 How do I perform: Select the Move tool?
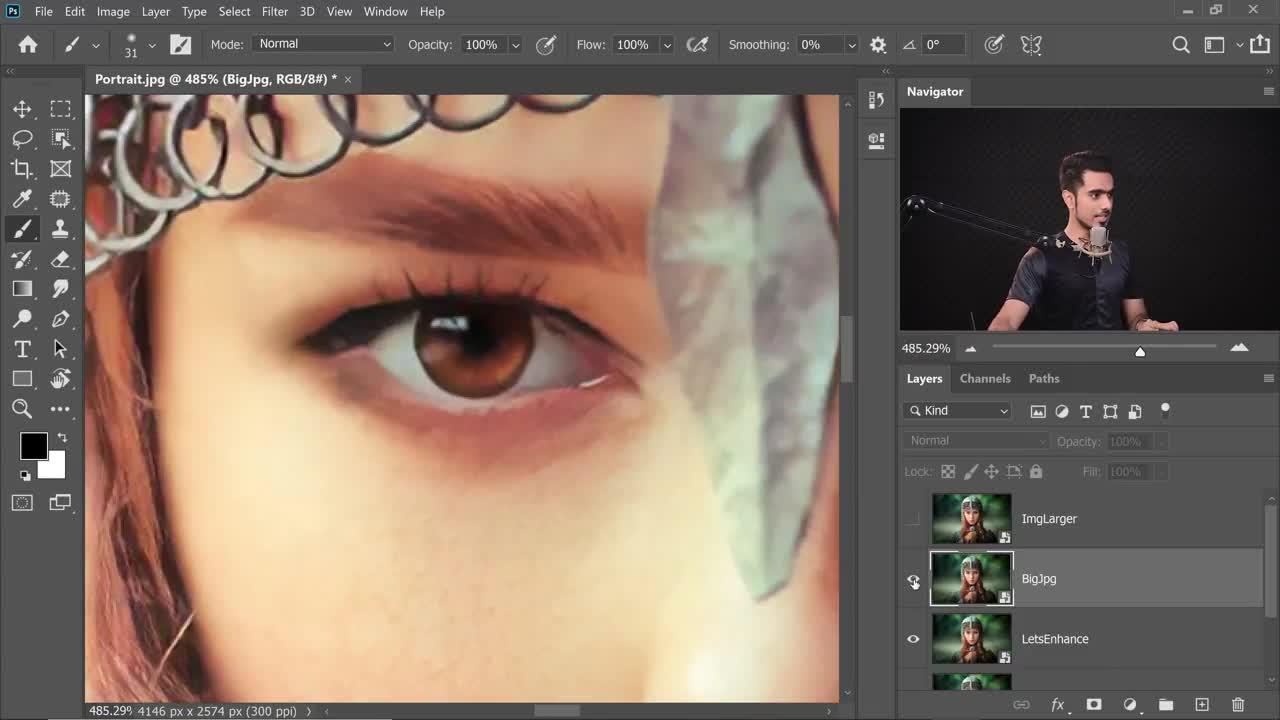point(22,109)
